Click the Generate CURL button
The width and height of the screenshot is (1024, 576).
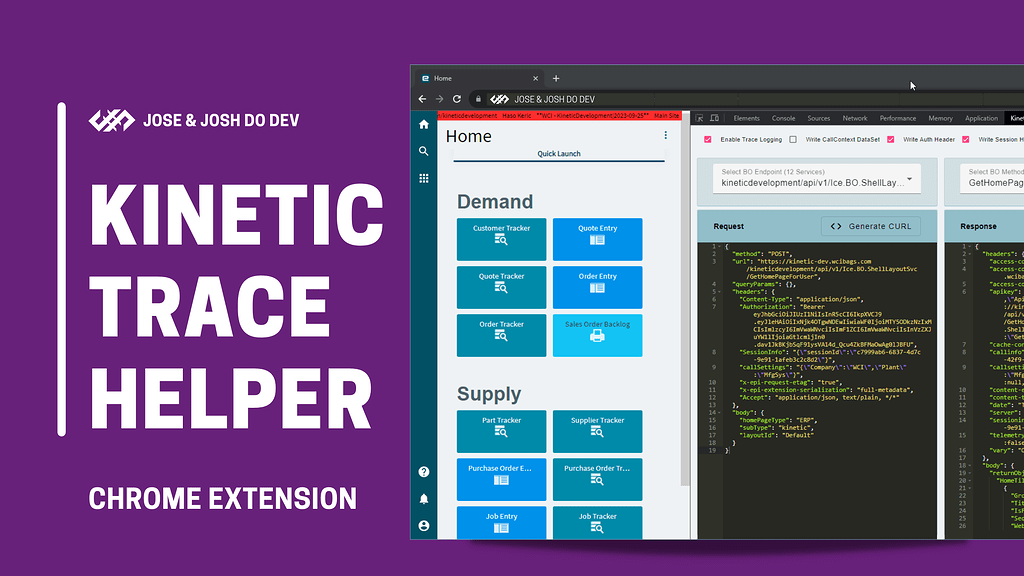coord(871,226)
